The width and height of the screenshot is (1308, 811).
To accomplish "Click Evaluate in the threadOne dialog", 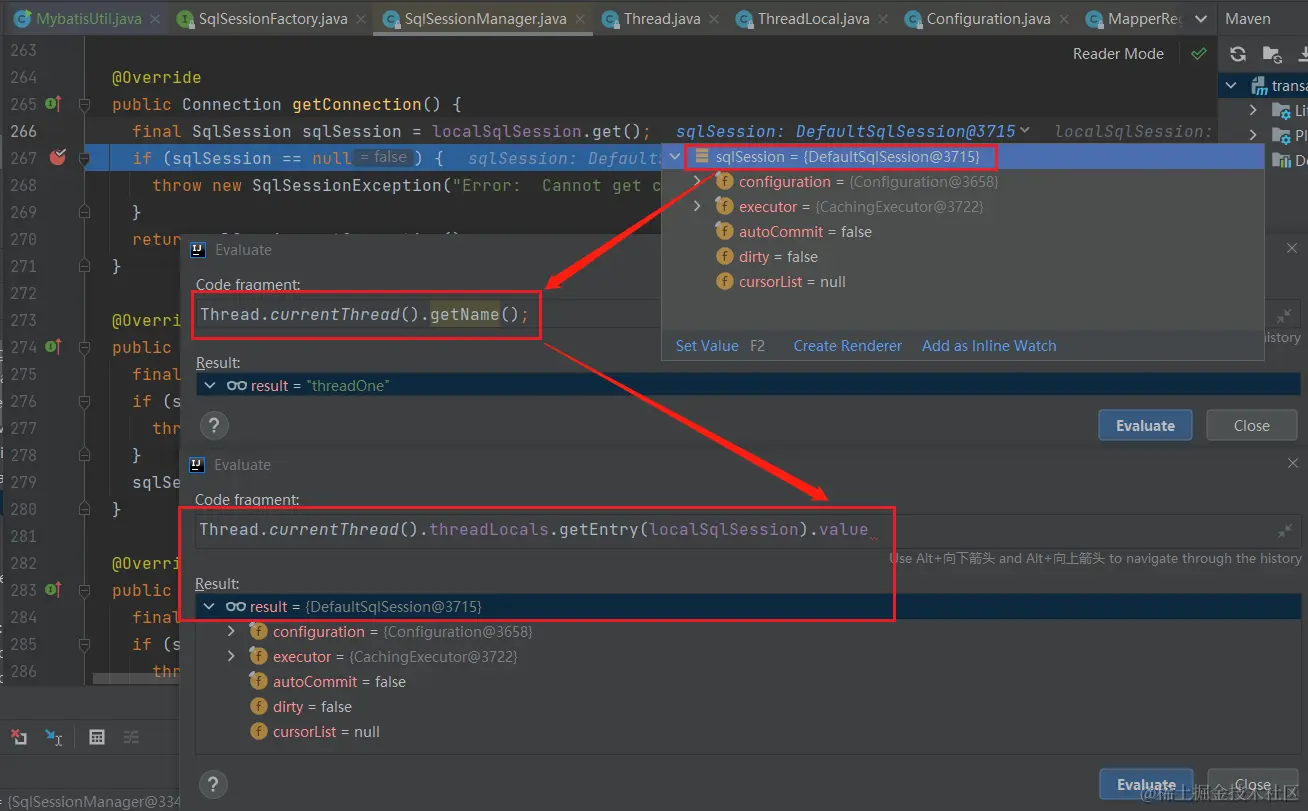I will pos(1145,425).
